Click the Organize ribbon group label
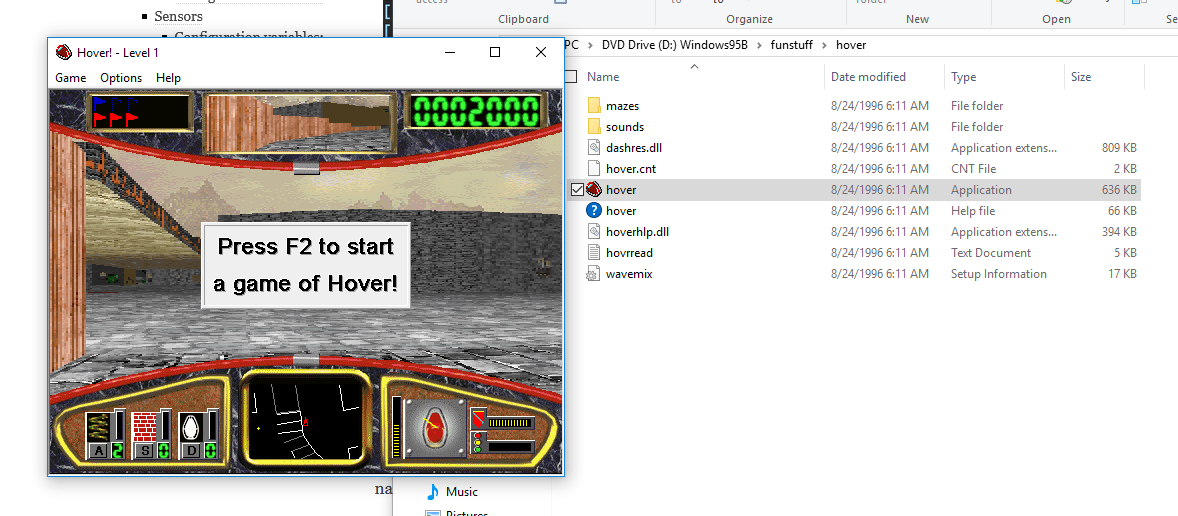The width and height of the screenshot is (1178, 516). [x=749, y=20]
